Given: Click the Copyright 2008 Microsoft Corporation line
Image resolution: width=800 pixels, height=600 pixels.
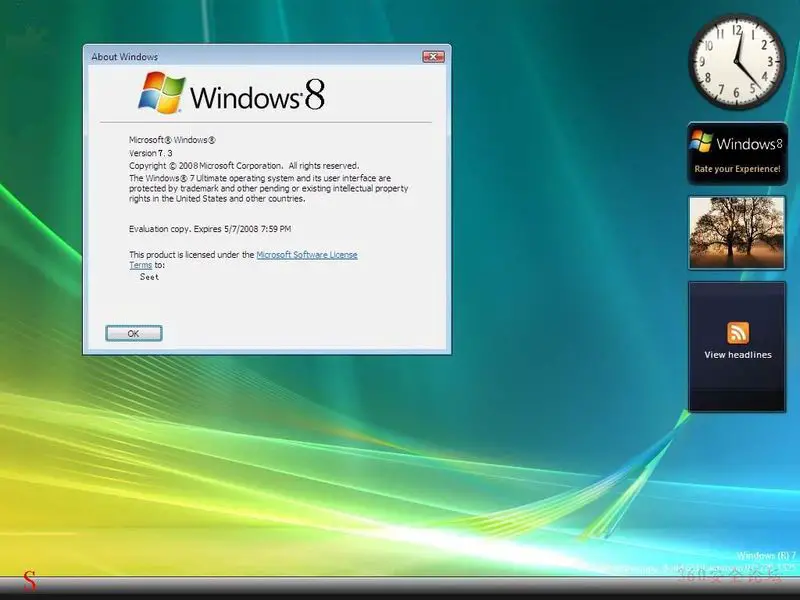Looking at the screenshot, I should coord(244,166).
